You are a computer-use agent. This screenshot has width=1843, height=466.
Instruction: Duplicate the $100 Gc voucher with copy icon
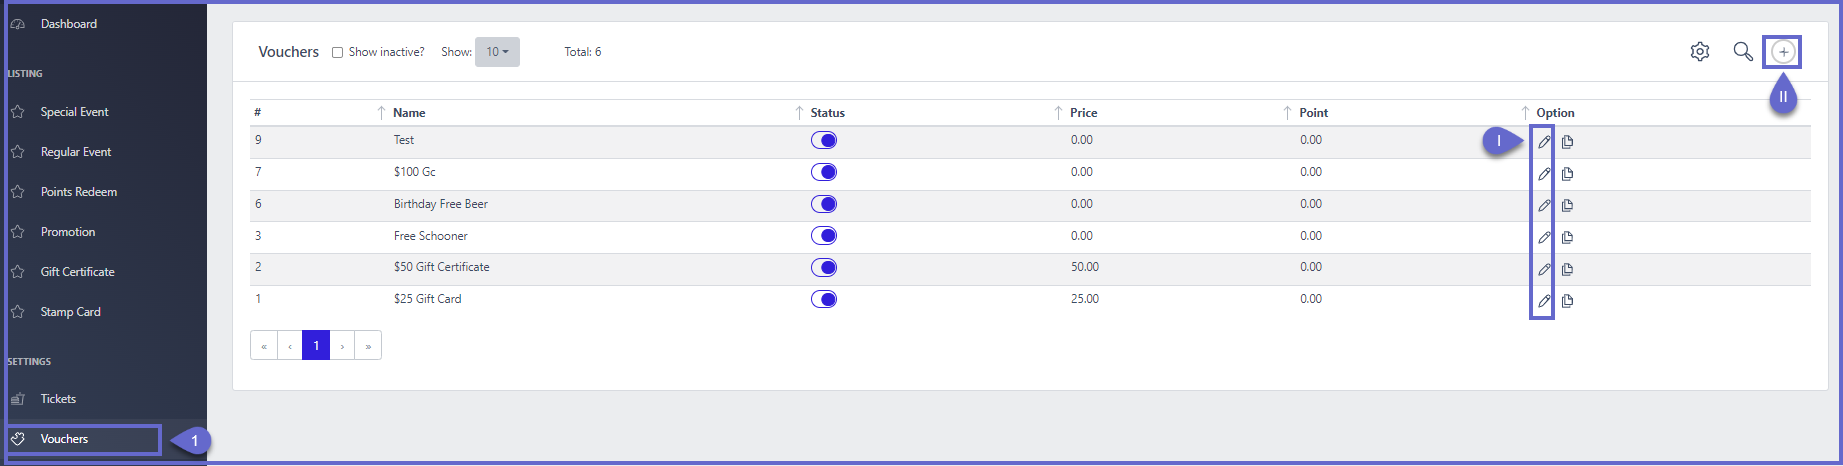pyautogui.click(x=1567, y=174)
